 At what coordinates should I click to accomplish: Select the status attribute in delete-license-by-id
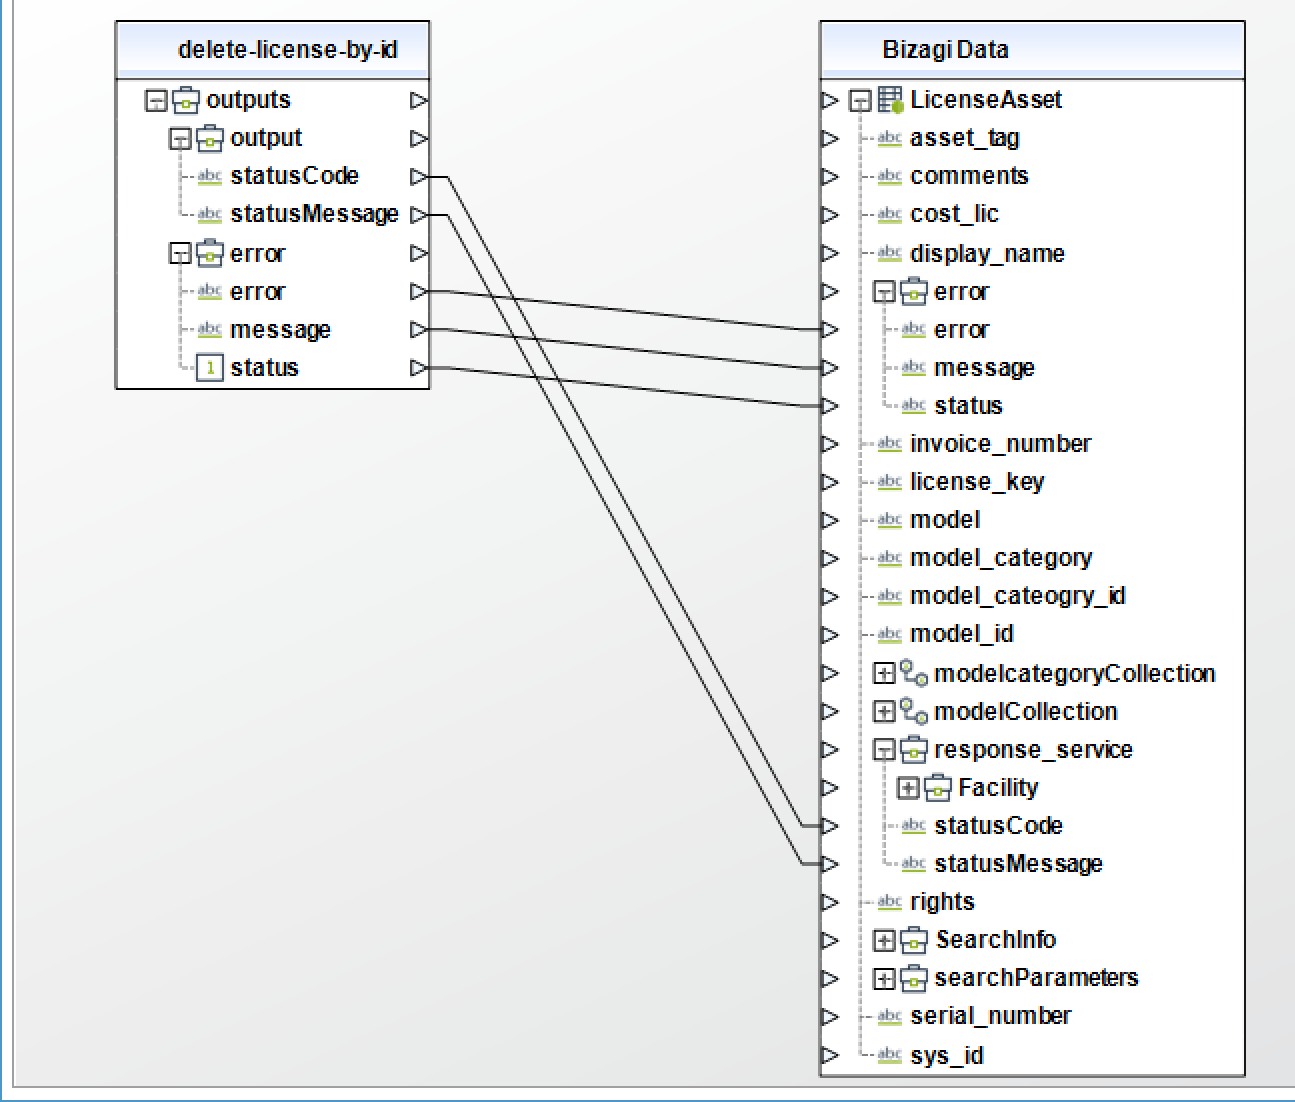tap(264, 368)
